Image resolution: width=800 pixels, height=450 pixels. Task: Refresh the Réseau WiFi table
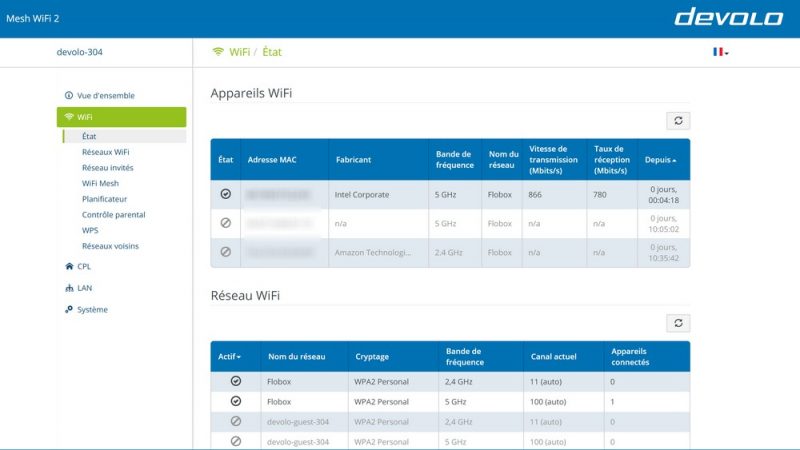click(678, 323)
